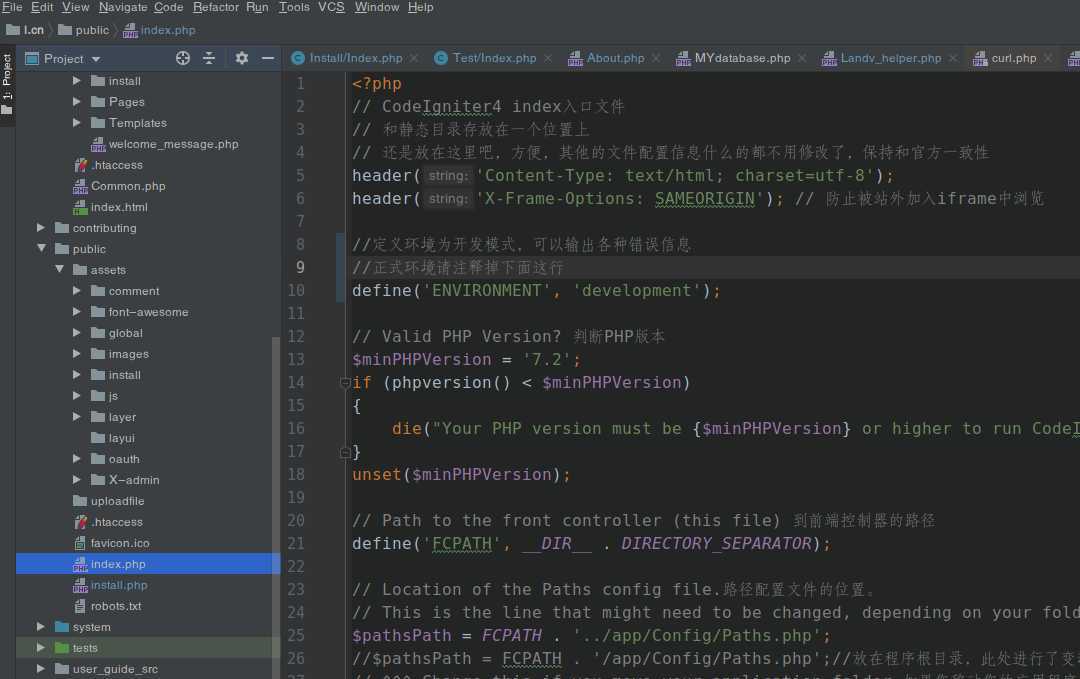The width and height of the screenshot is (1080, 679).
Task: Place cursor on 'development' string on line 10
Action: 636,291
